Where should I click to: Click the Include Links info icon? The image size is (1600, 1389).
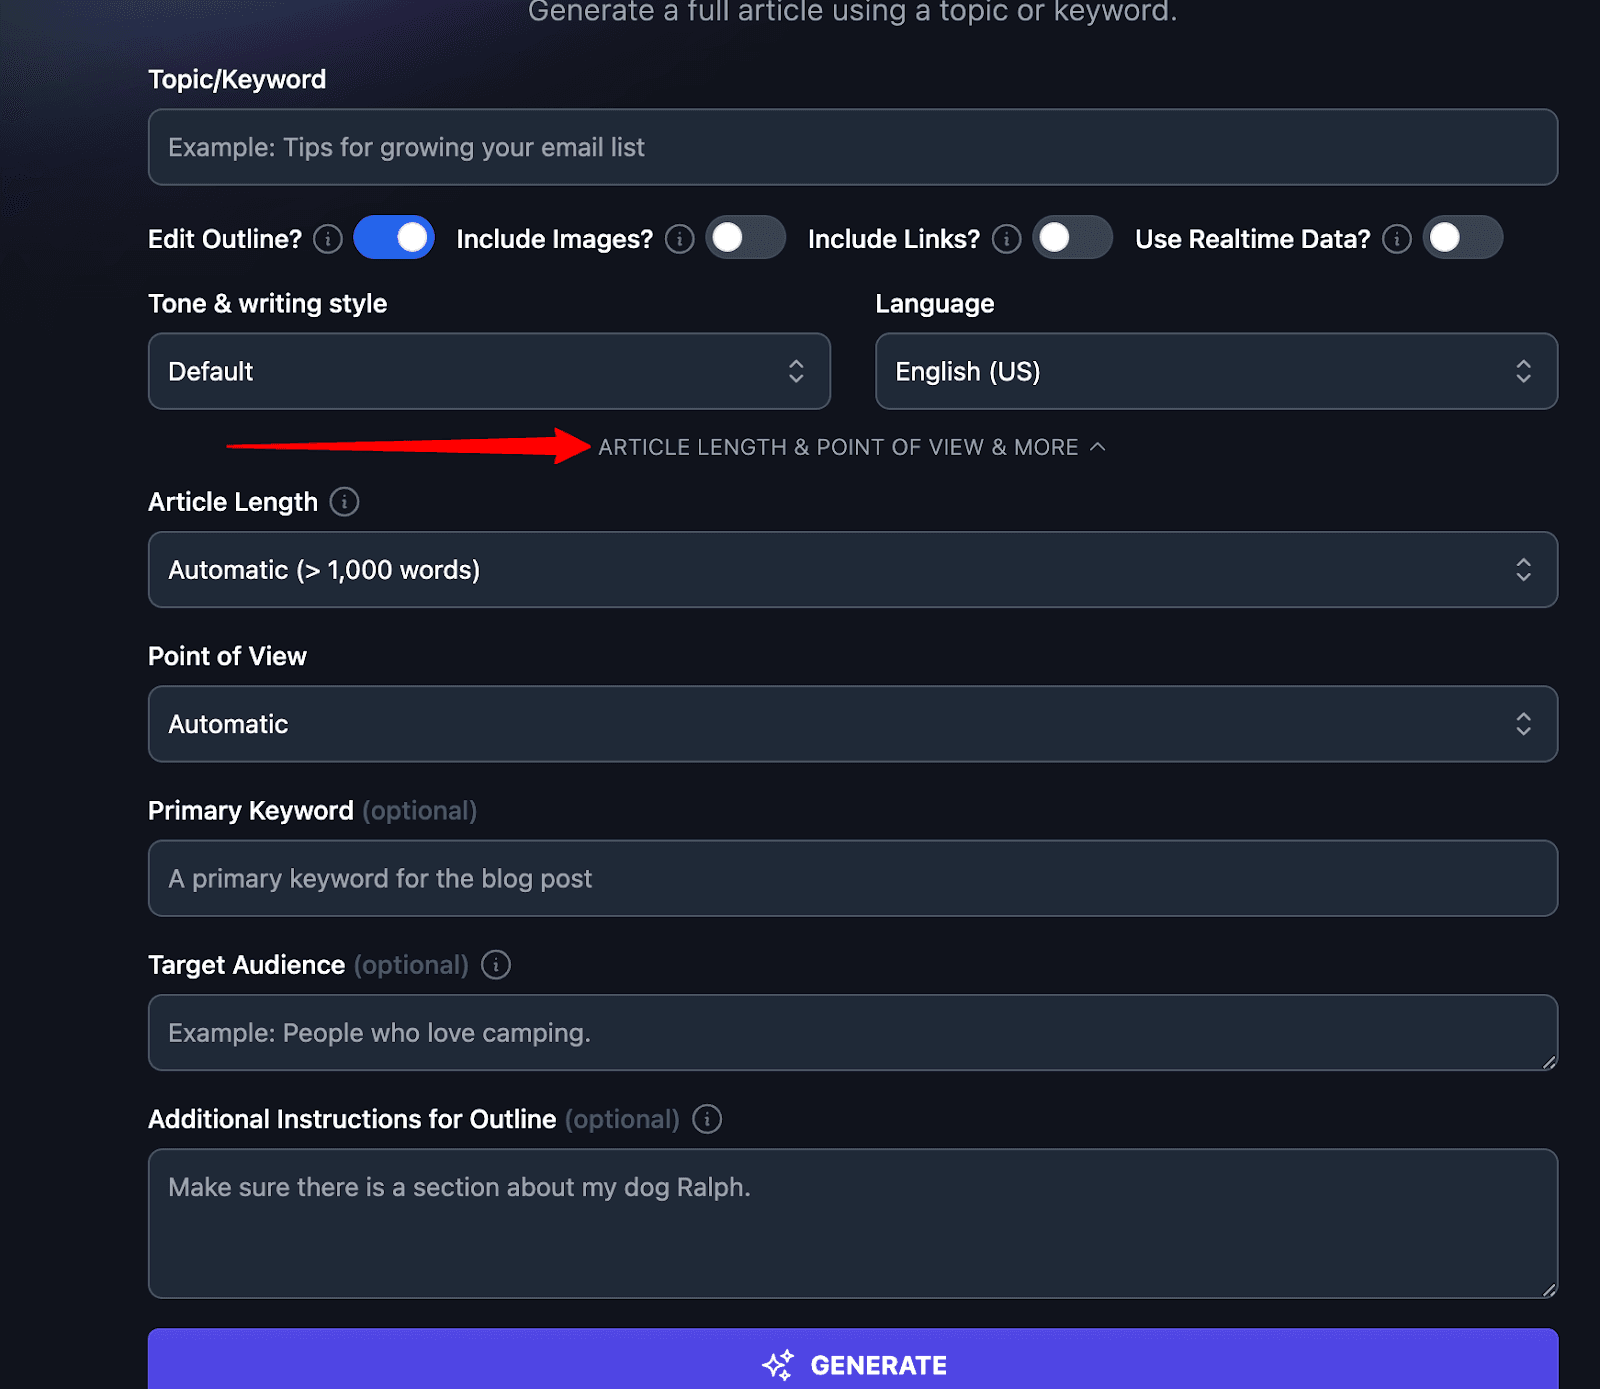pos(1007,238)
